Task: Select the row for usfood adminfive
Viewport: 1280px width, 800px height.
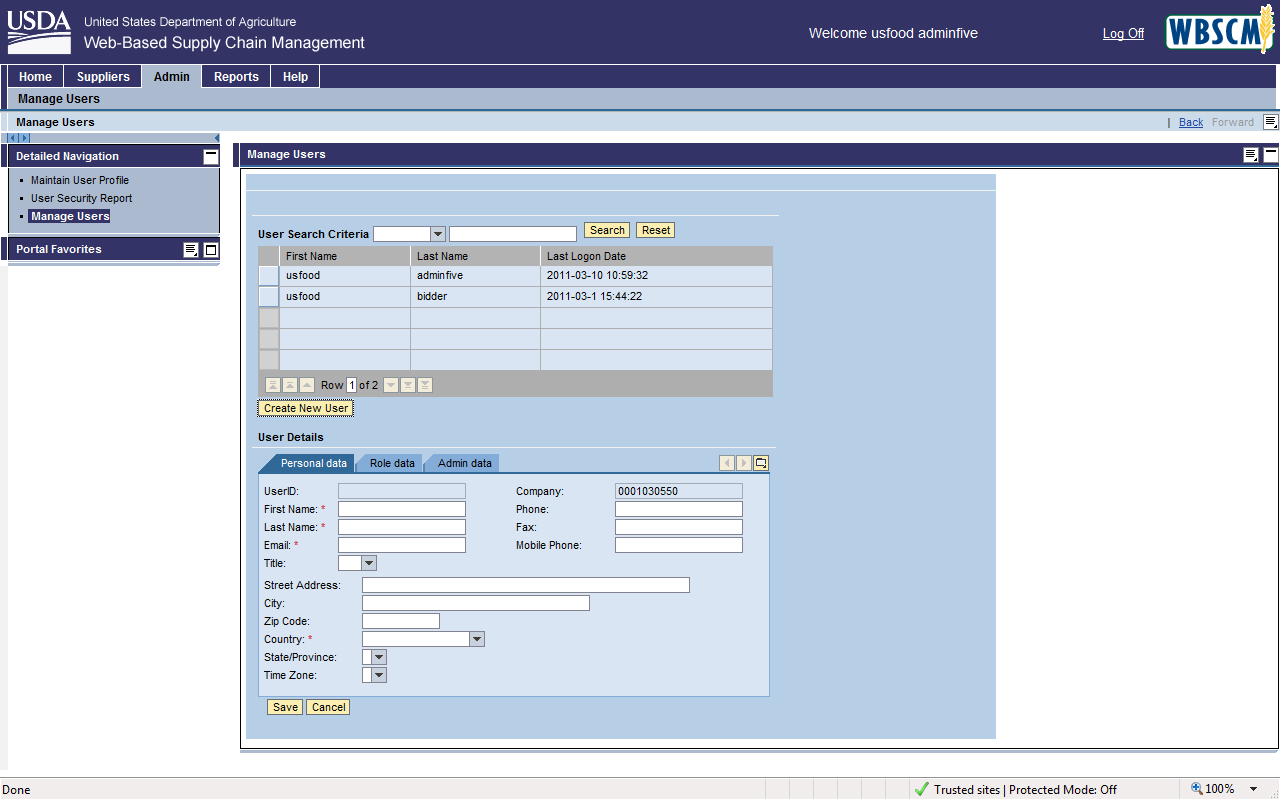Action: tap(269, 276)
